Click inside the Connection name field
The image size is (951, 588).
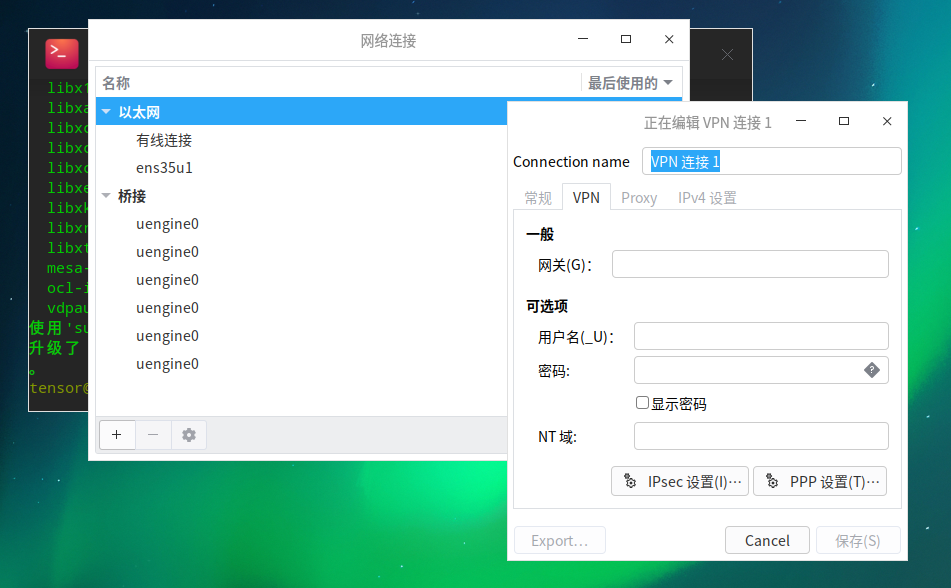[770, 160]
